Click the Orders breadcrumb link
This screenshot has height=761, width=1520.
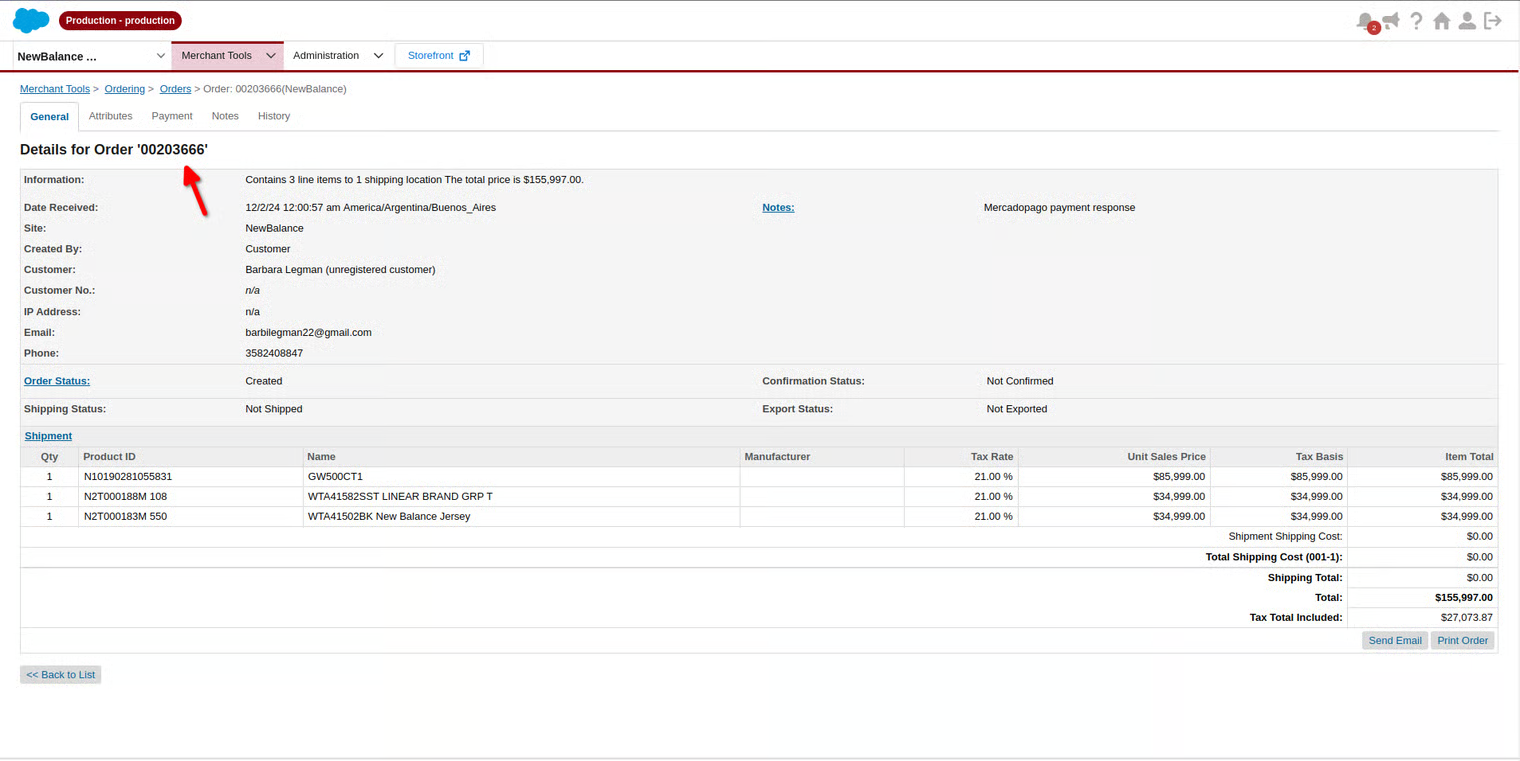pyautogui.click(x=175, y=89)
